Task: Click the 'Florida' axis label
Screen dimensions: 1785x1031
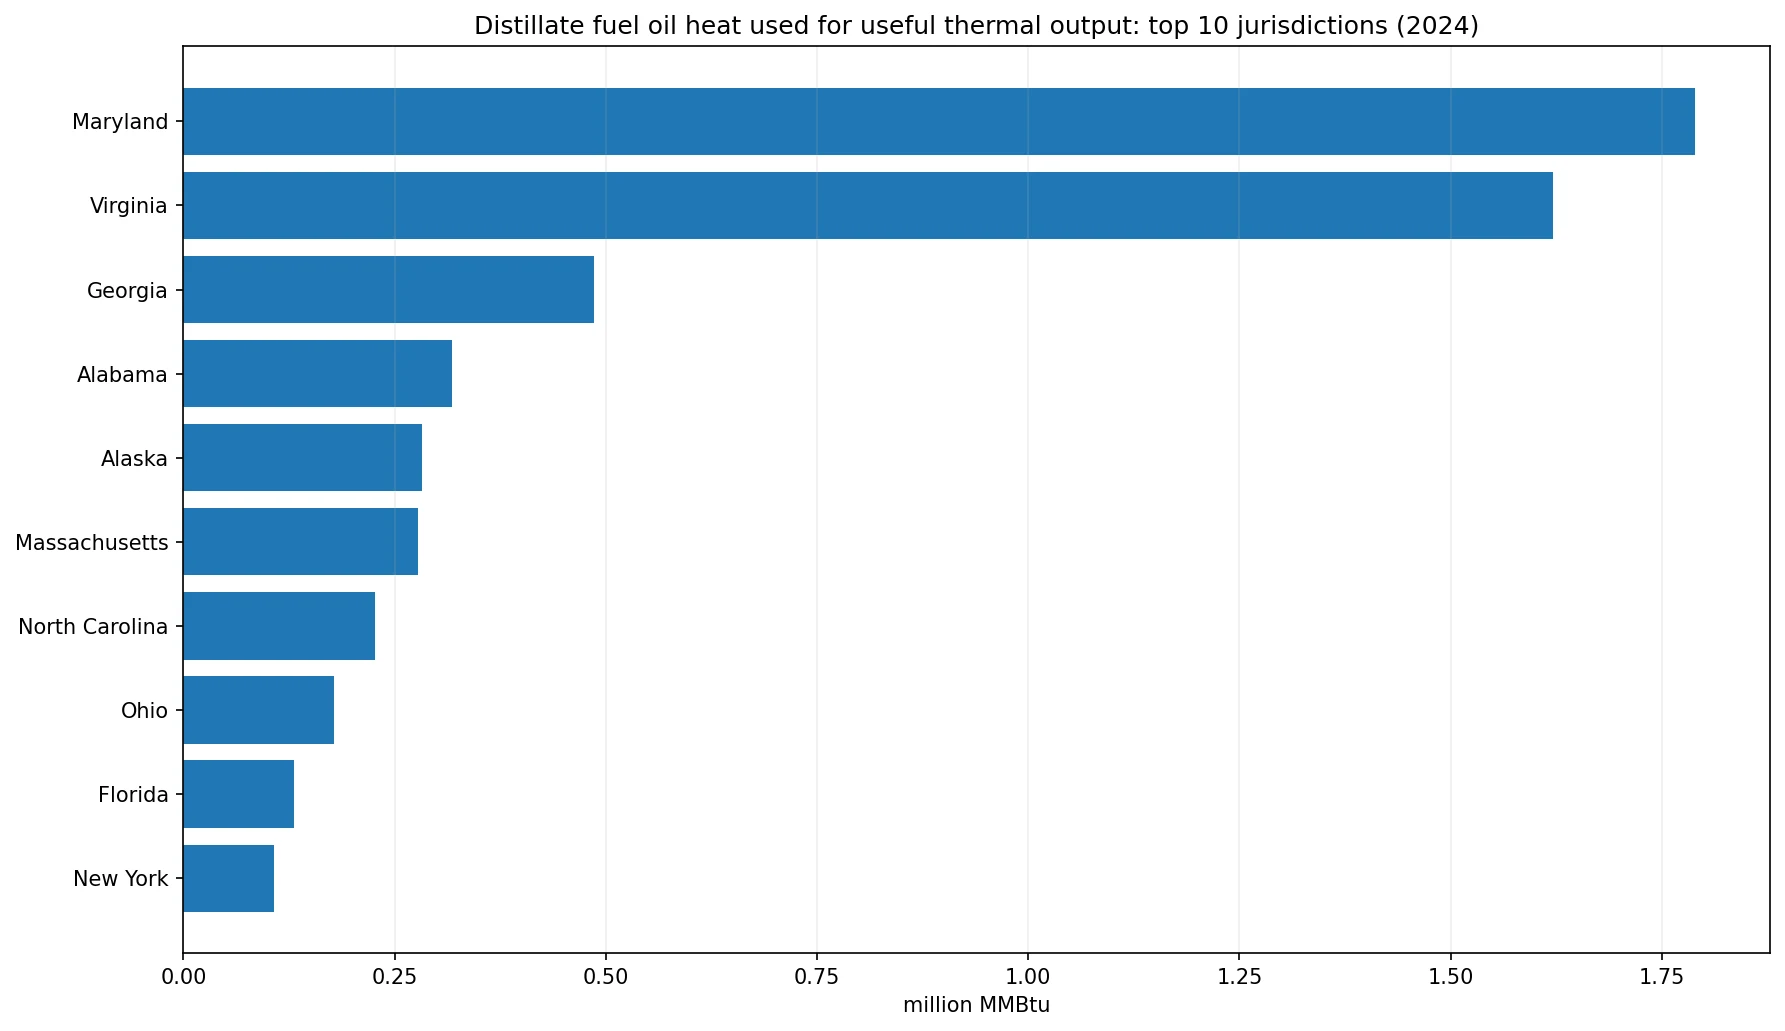Action: pyautogui.click(x=133, y=795)
